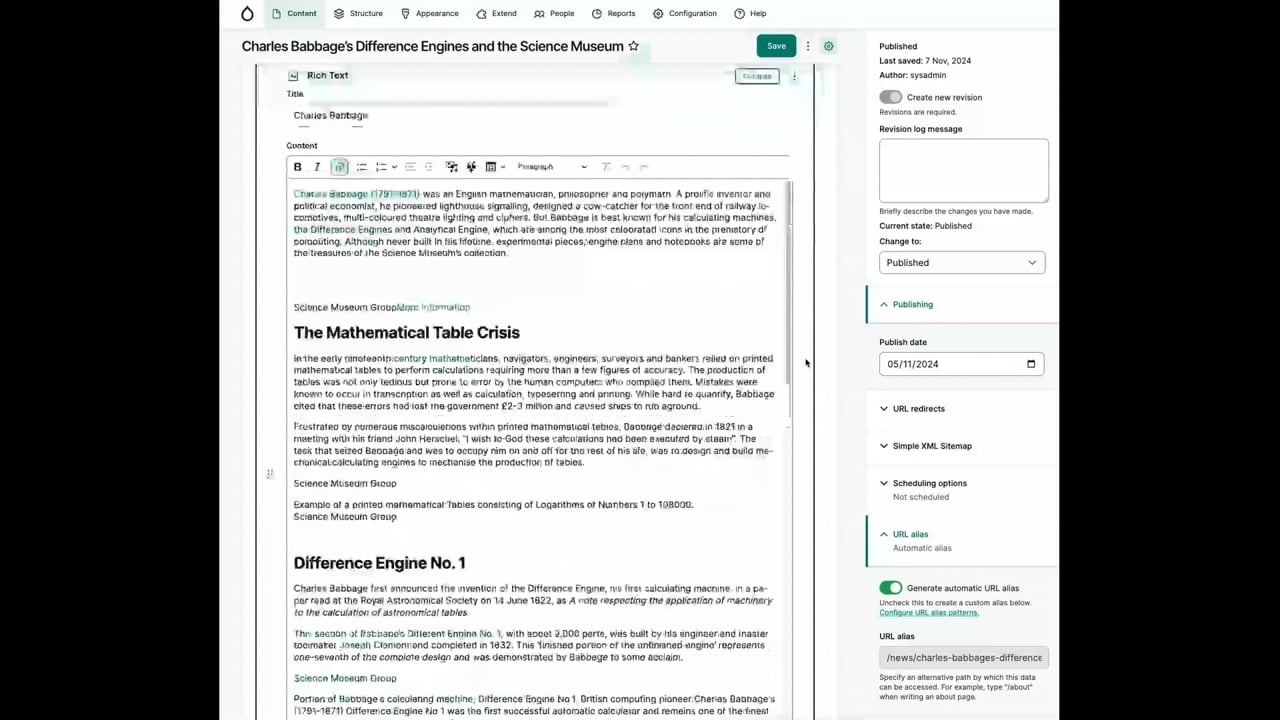
Task: Click the outdent toolbar button
Action: tap(410, 167)
